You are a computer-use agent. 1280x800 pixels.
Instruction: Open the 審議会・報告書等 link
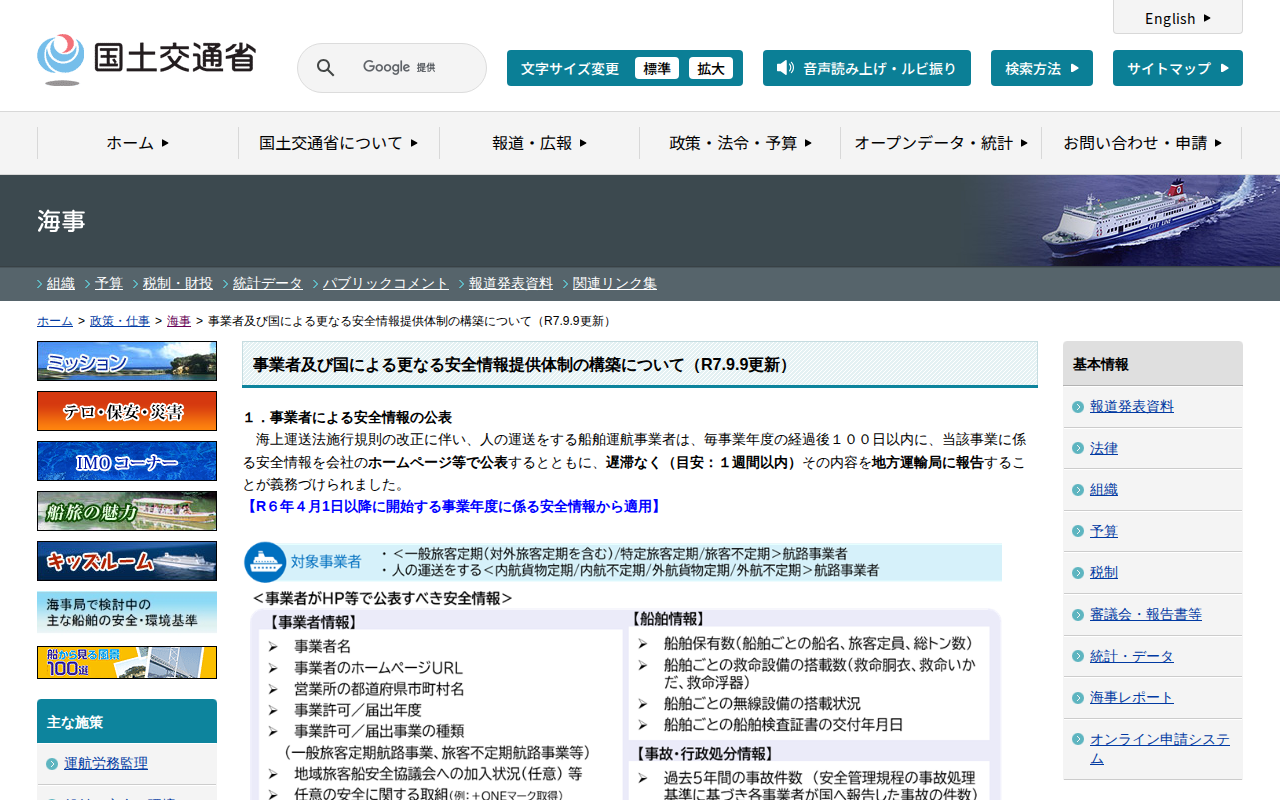pyautogui.click(x=1146, y=615)
